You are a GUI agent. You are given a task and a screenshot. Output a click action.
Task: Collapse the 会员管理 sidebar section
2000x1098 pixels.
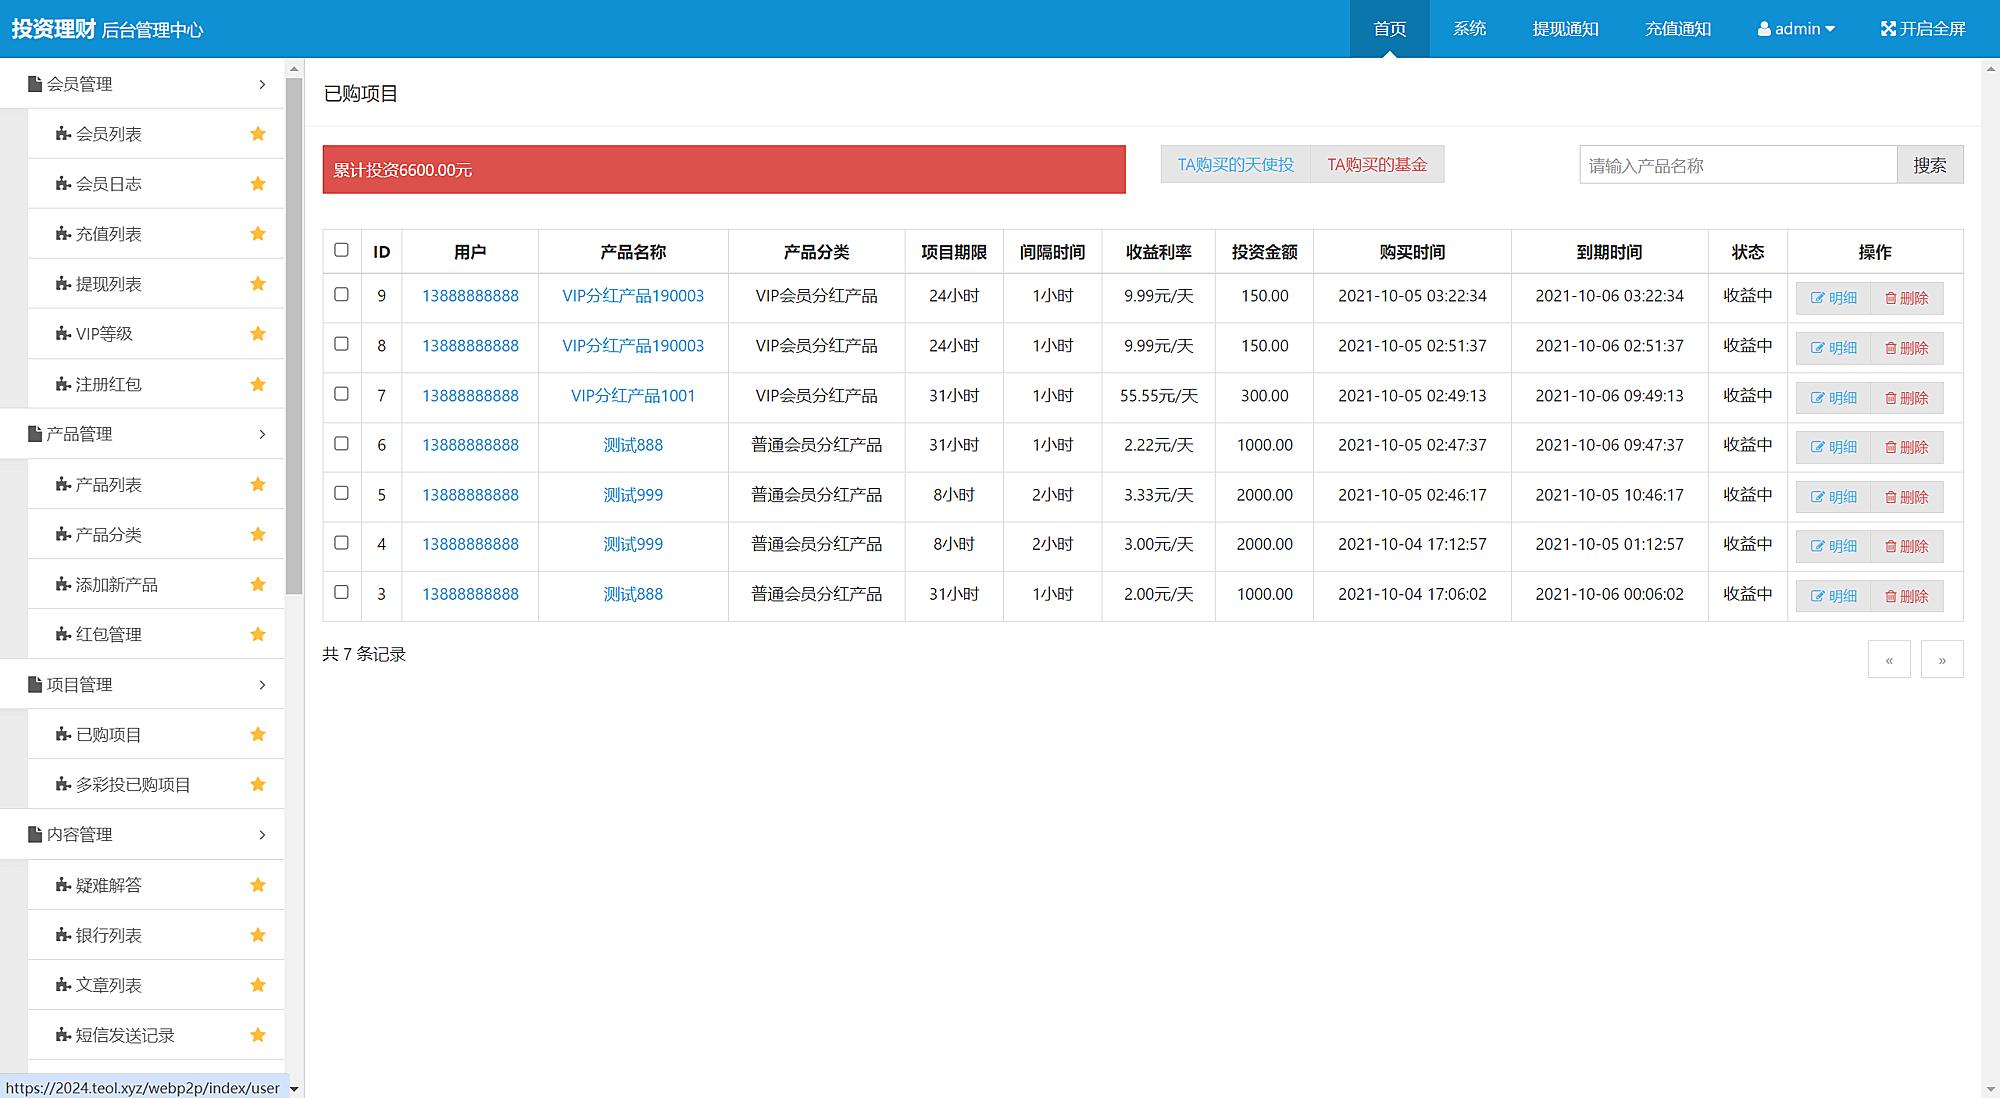coord(262,84)
